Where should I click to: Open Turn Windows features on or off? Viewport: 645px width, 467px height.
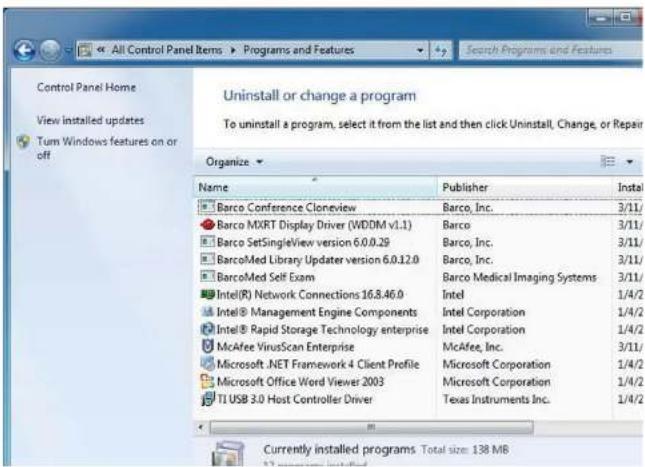(107, 148)
